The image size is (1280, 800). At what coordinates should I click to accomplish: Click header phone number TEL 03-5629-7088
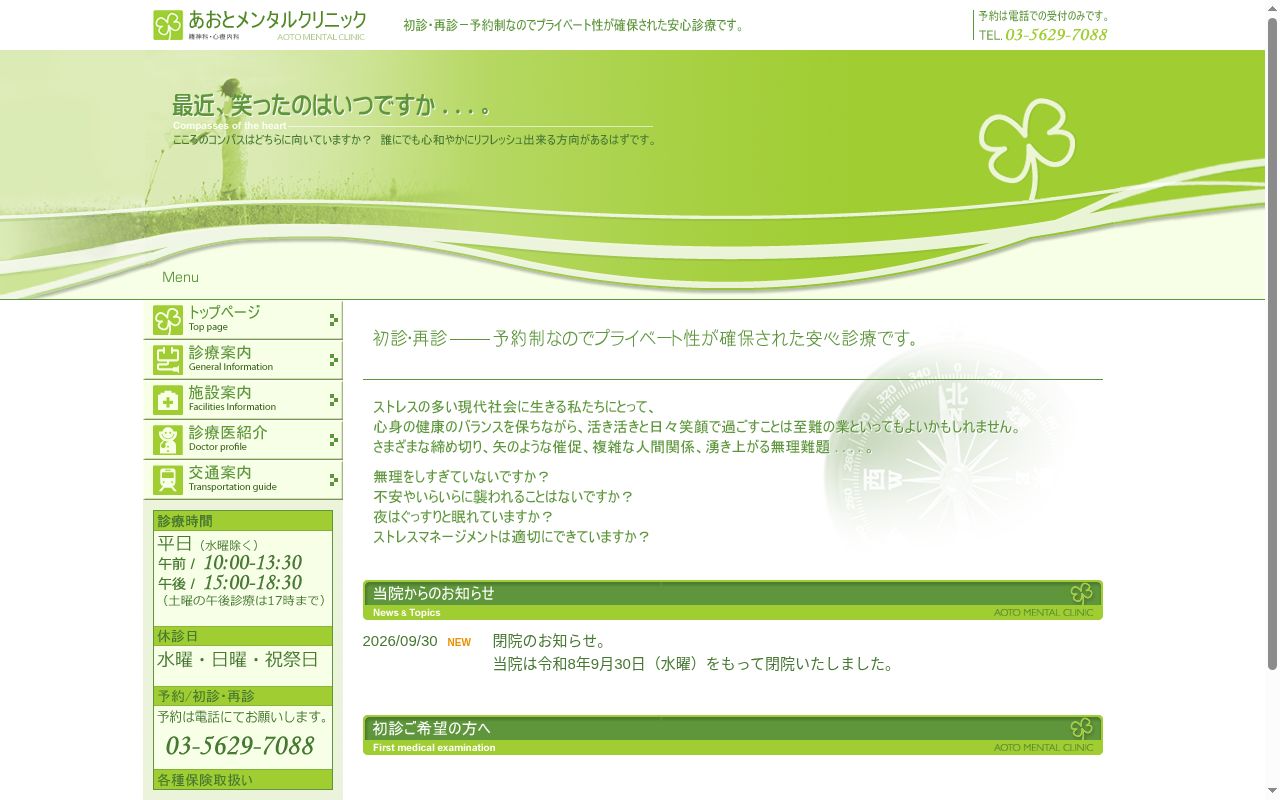point(1043,35)
